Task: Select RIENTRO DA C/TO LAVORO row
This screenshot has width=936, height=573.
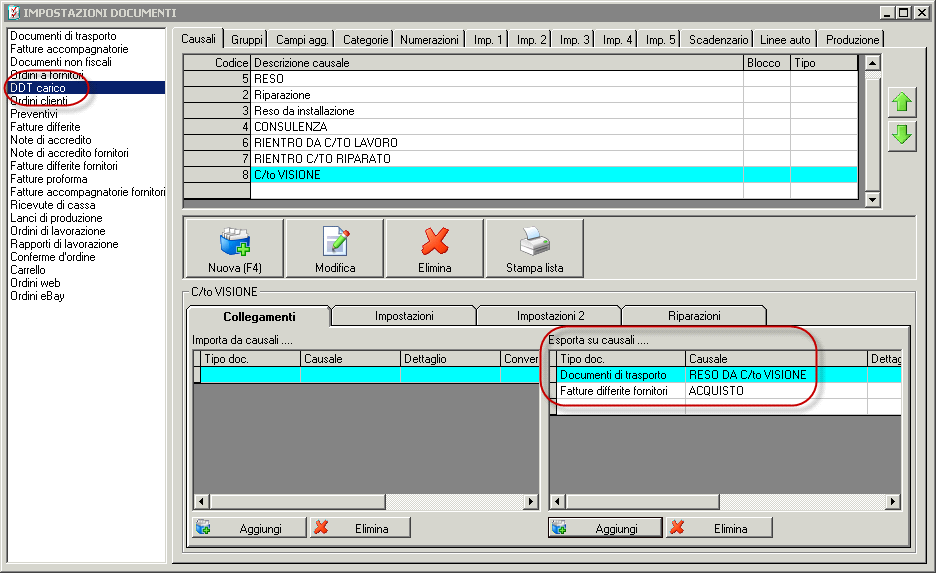Action: point(521,143)
